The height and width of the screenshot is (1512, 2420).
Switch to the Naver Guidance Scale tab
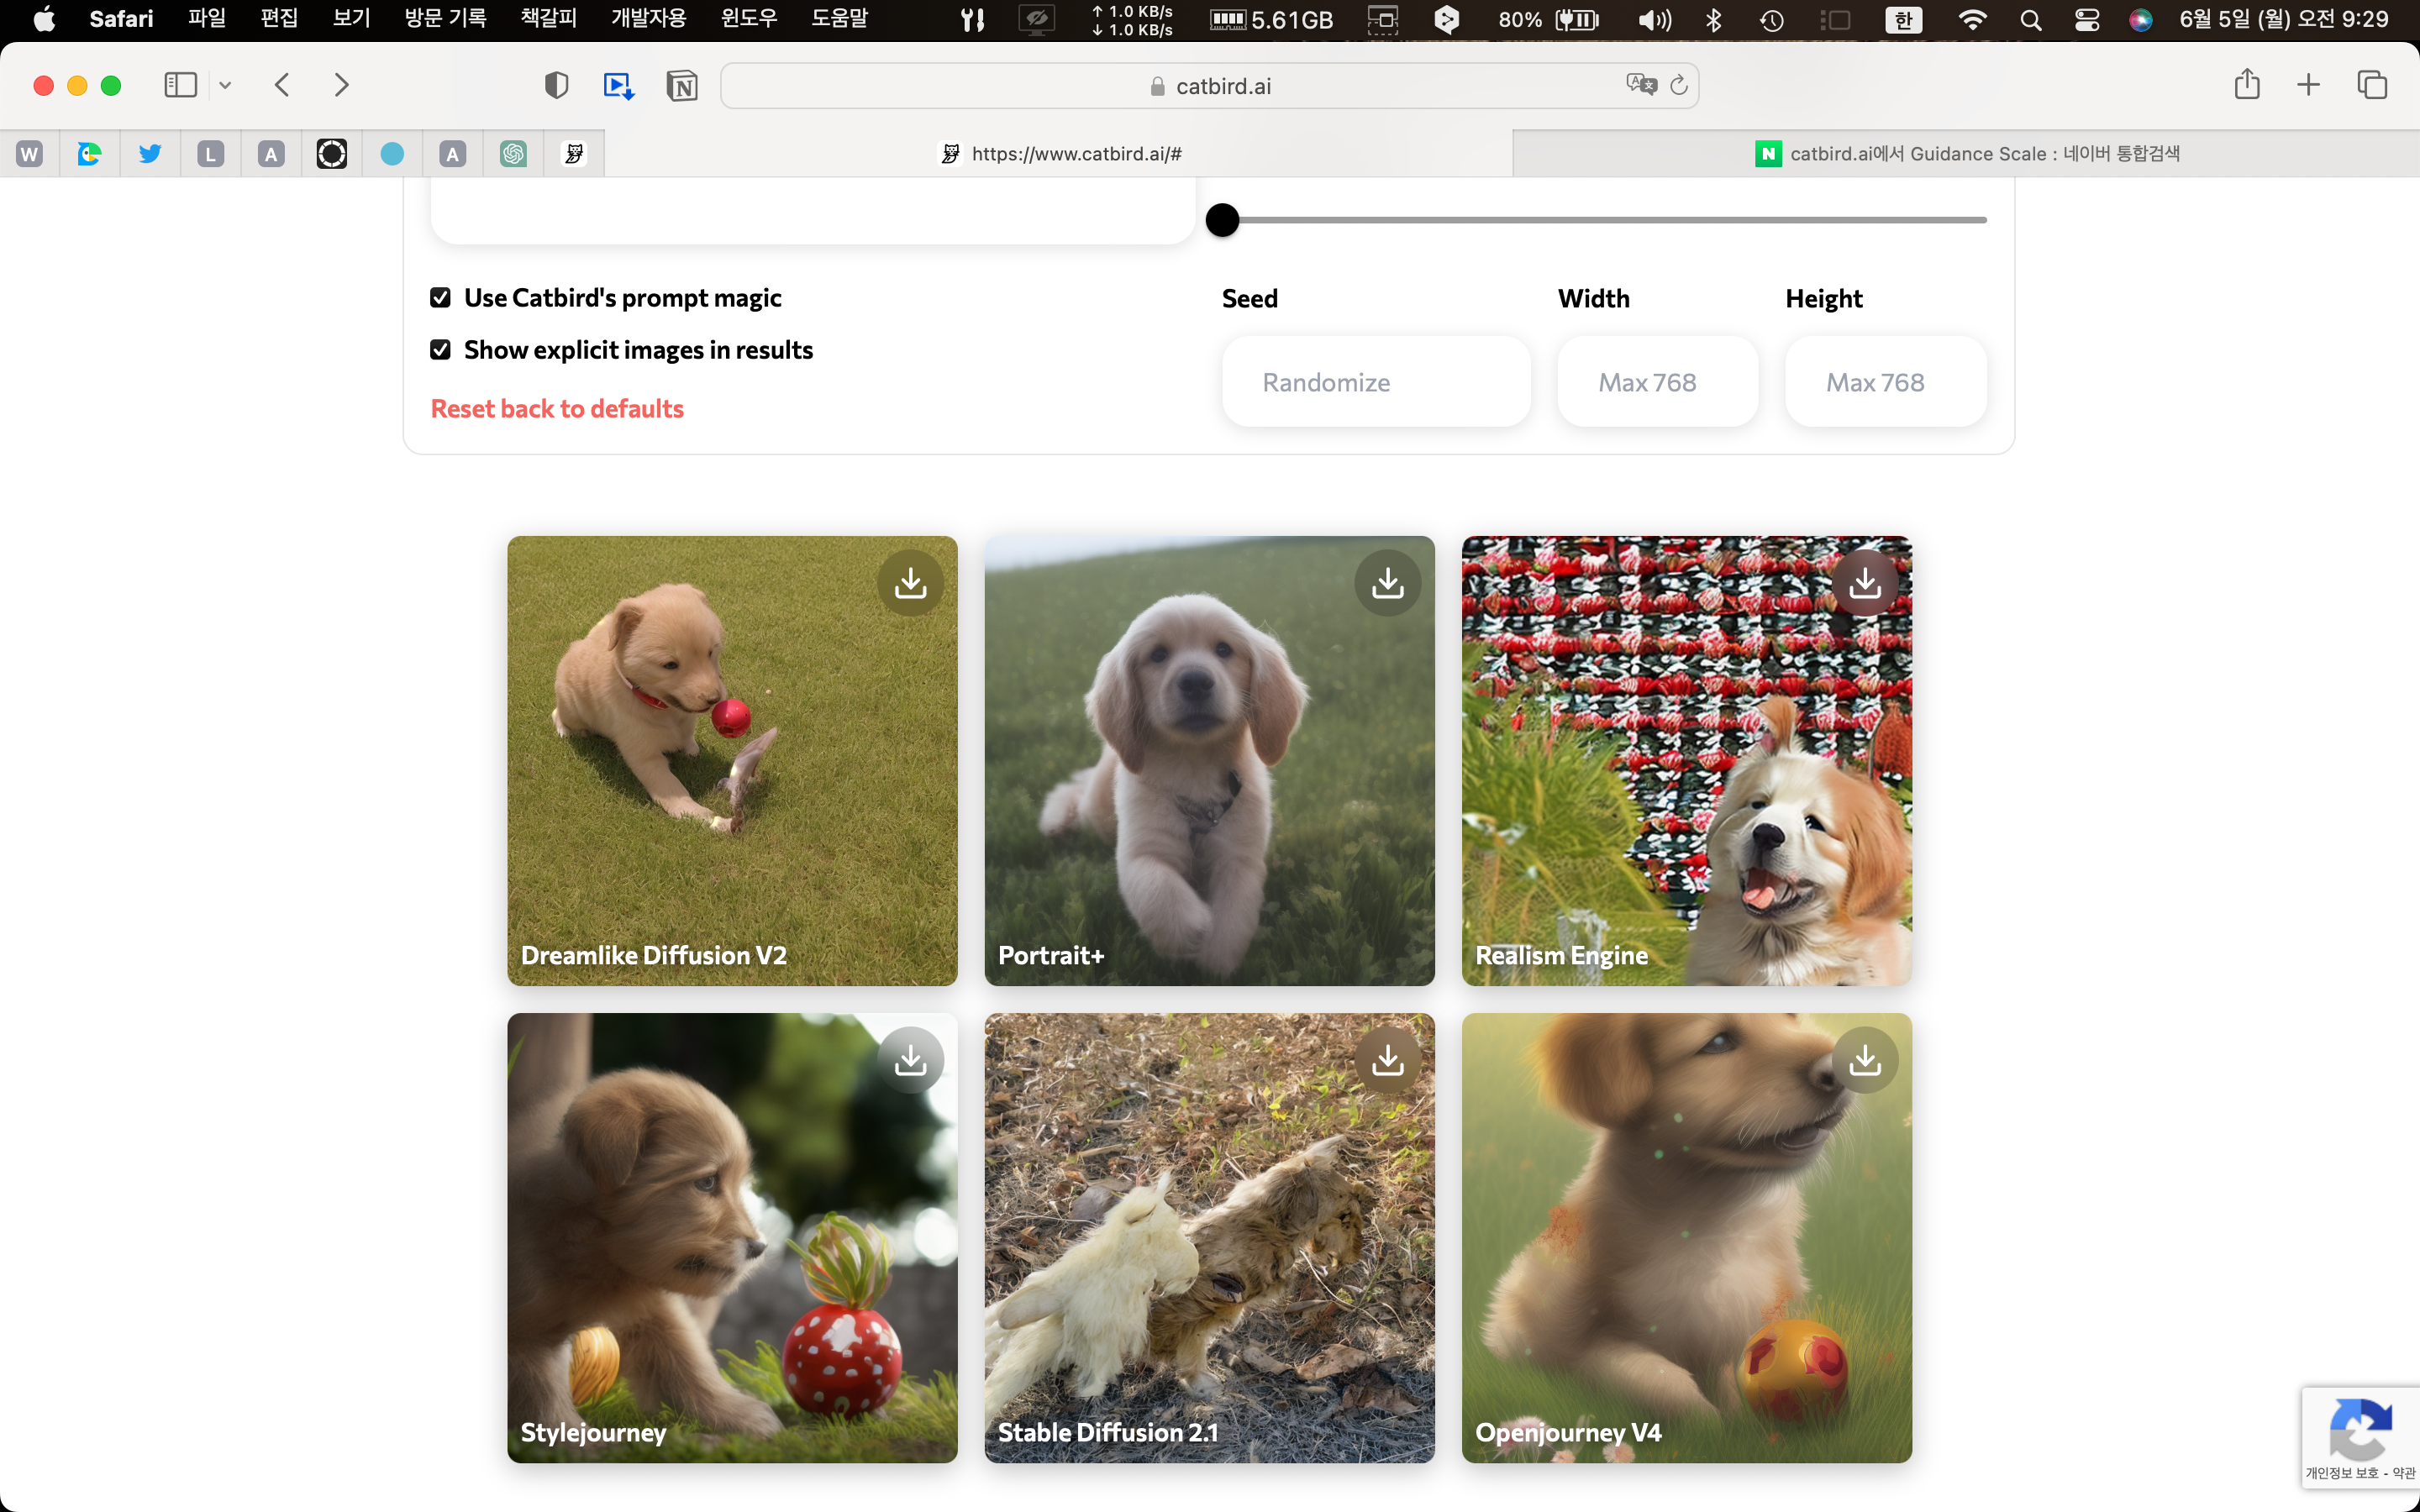pyautogui.click(x=1966, y=154)
